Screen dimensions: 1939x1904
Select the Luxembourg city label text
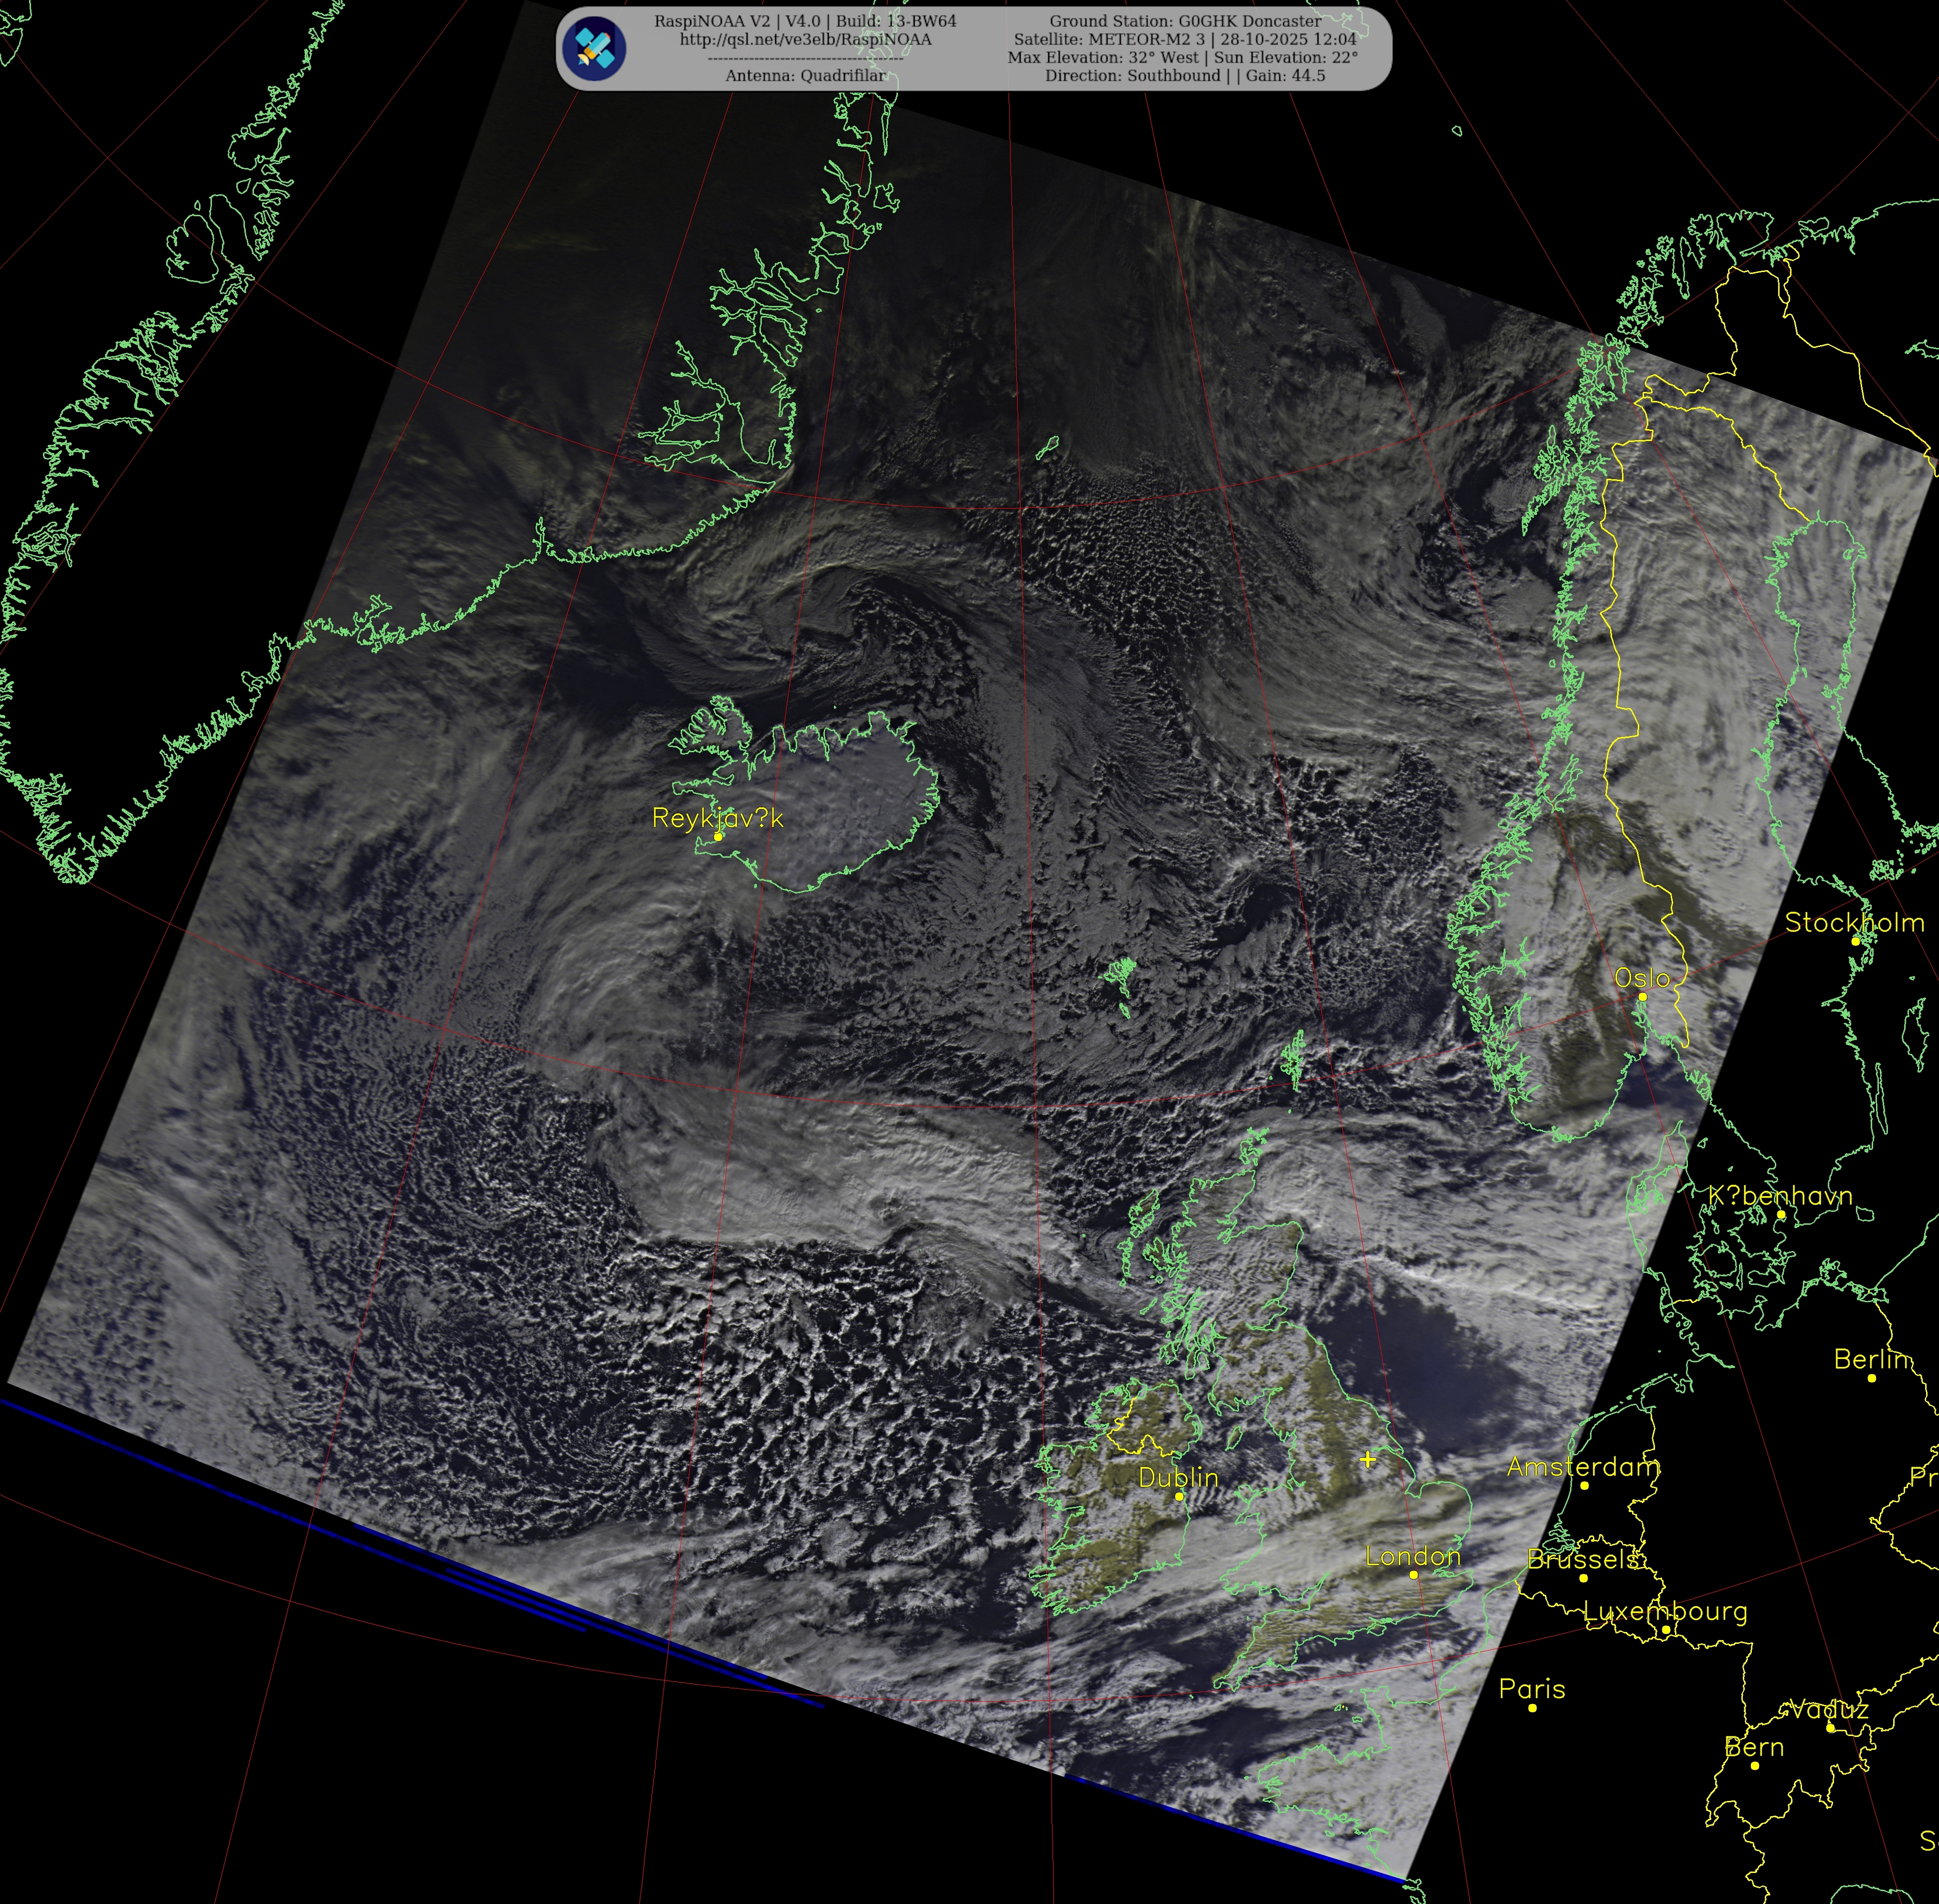(x=1665, y=1611)
